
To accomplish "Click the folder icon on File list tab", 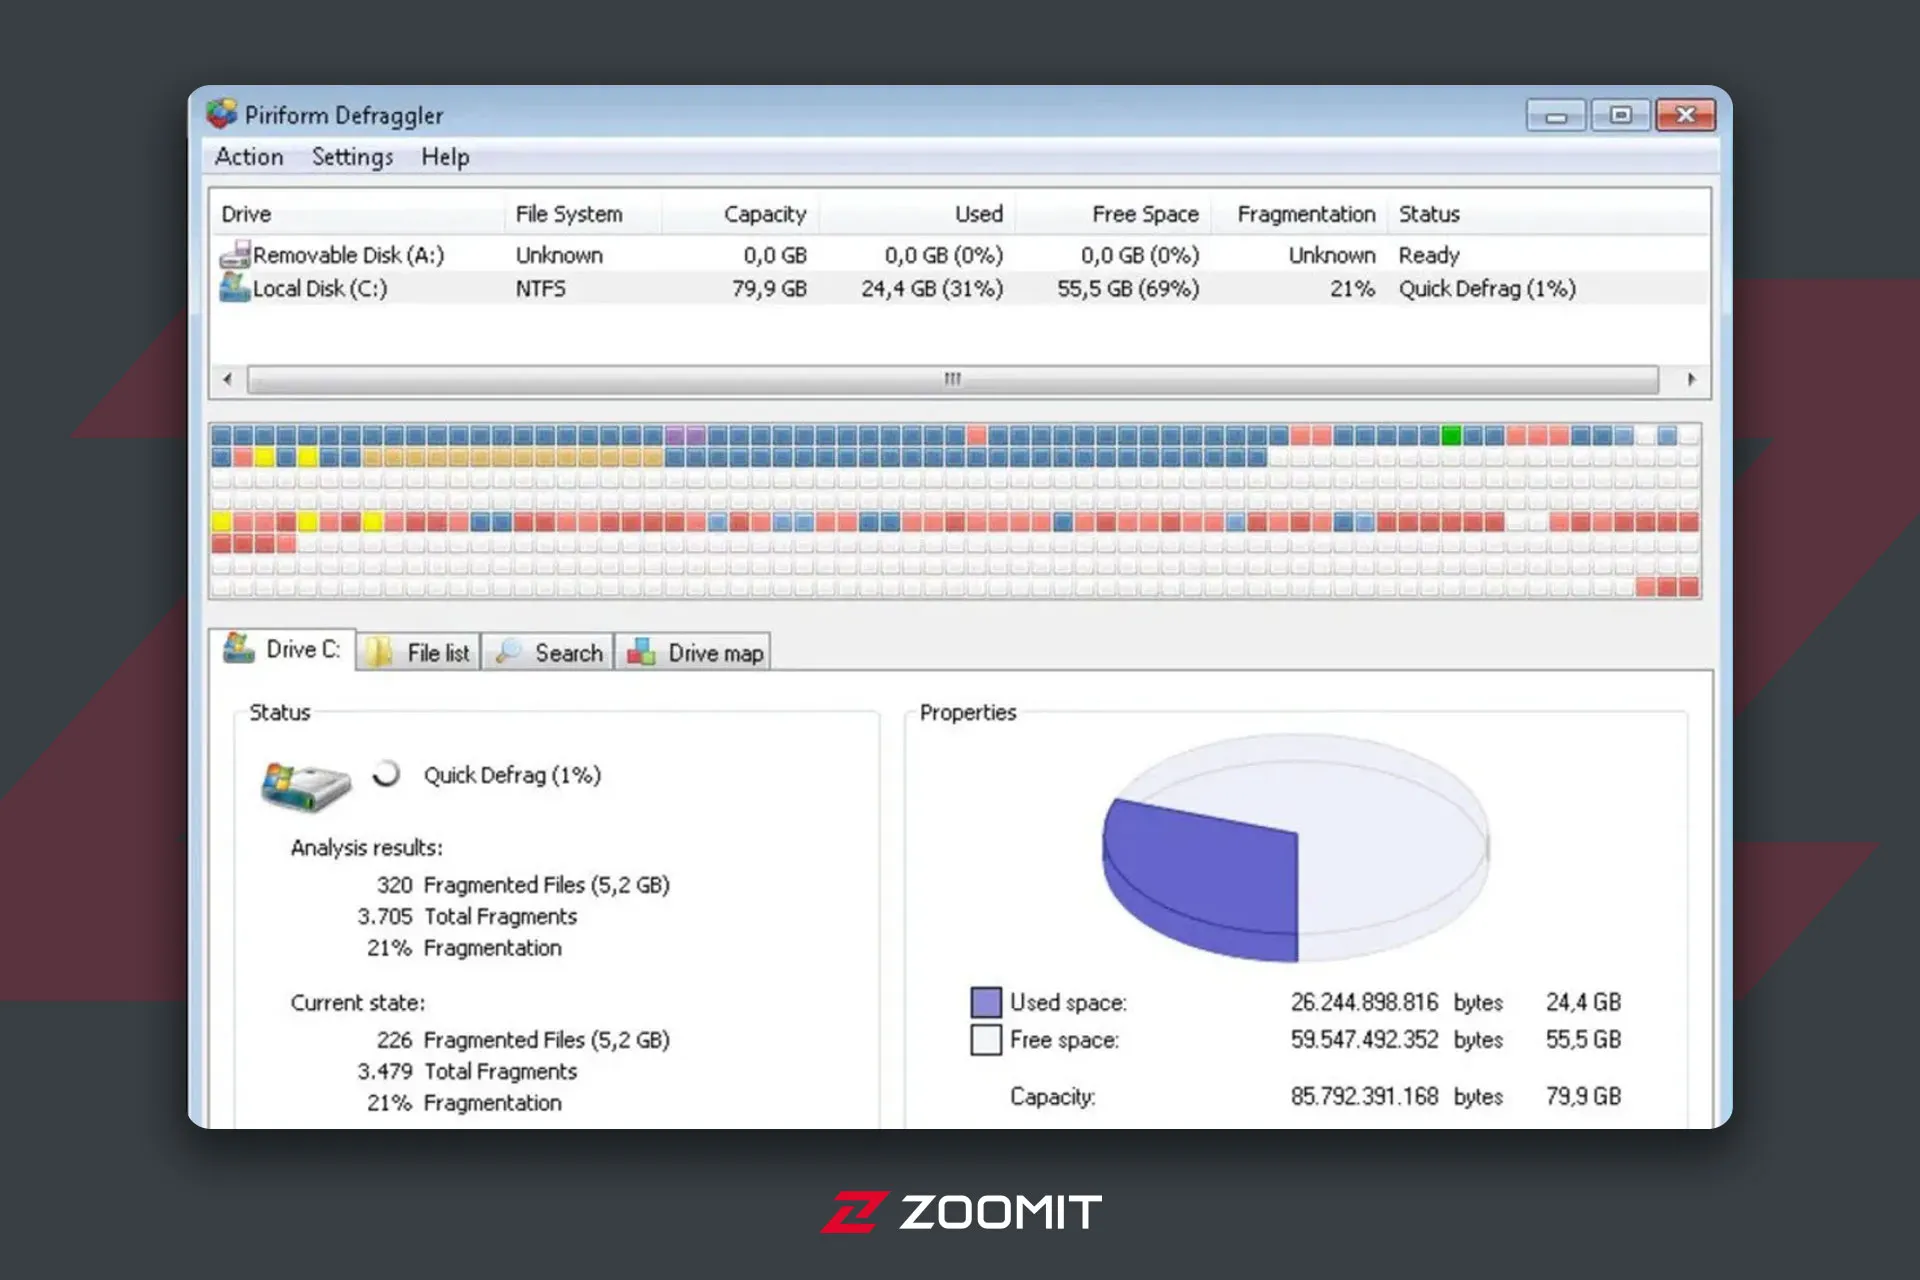I will point(378,653).
